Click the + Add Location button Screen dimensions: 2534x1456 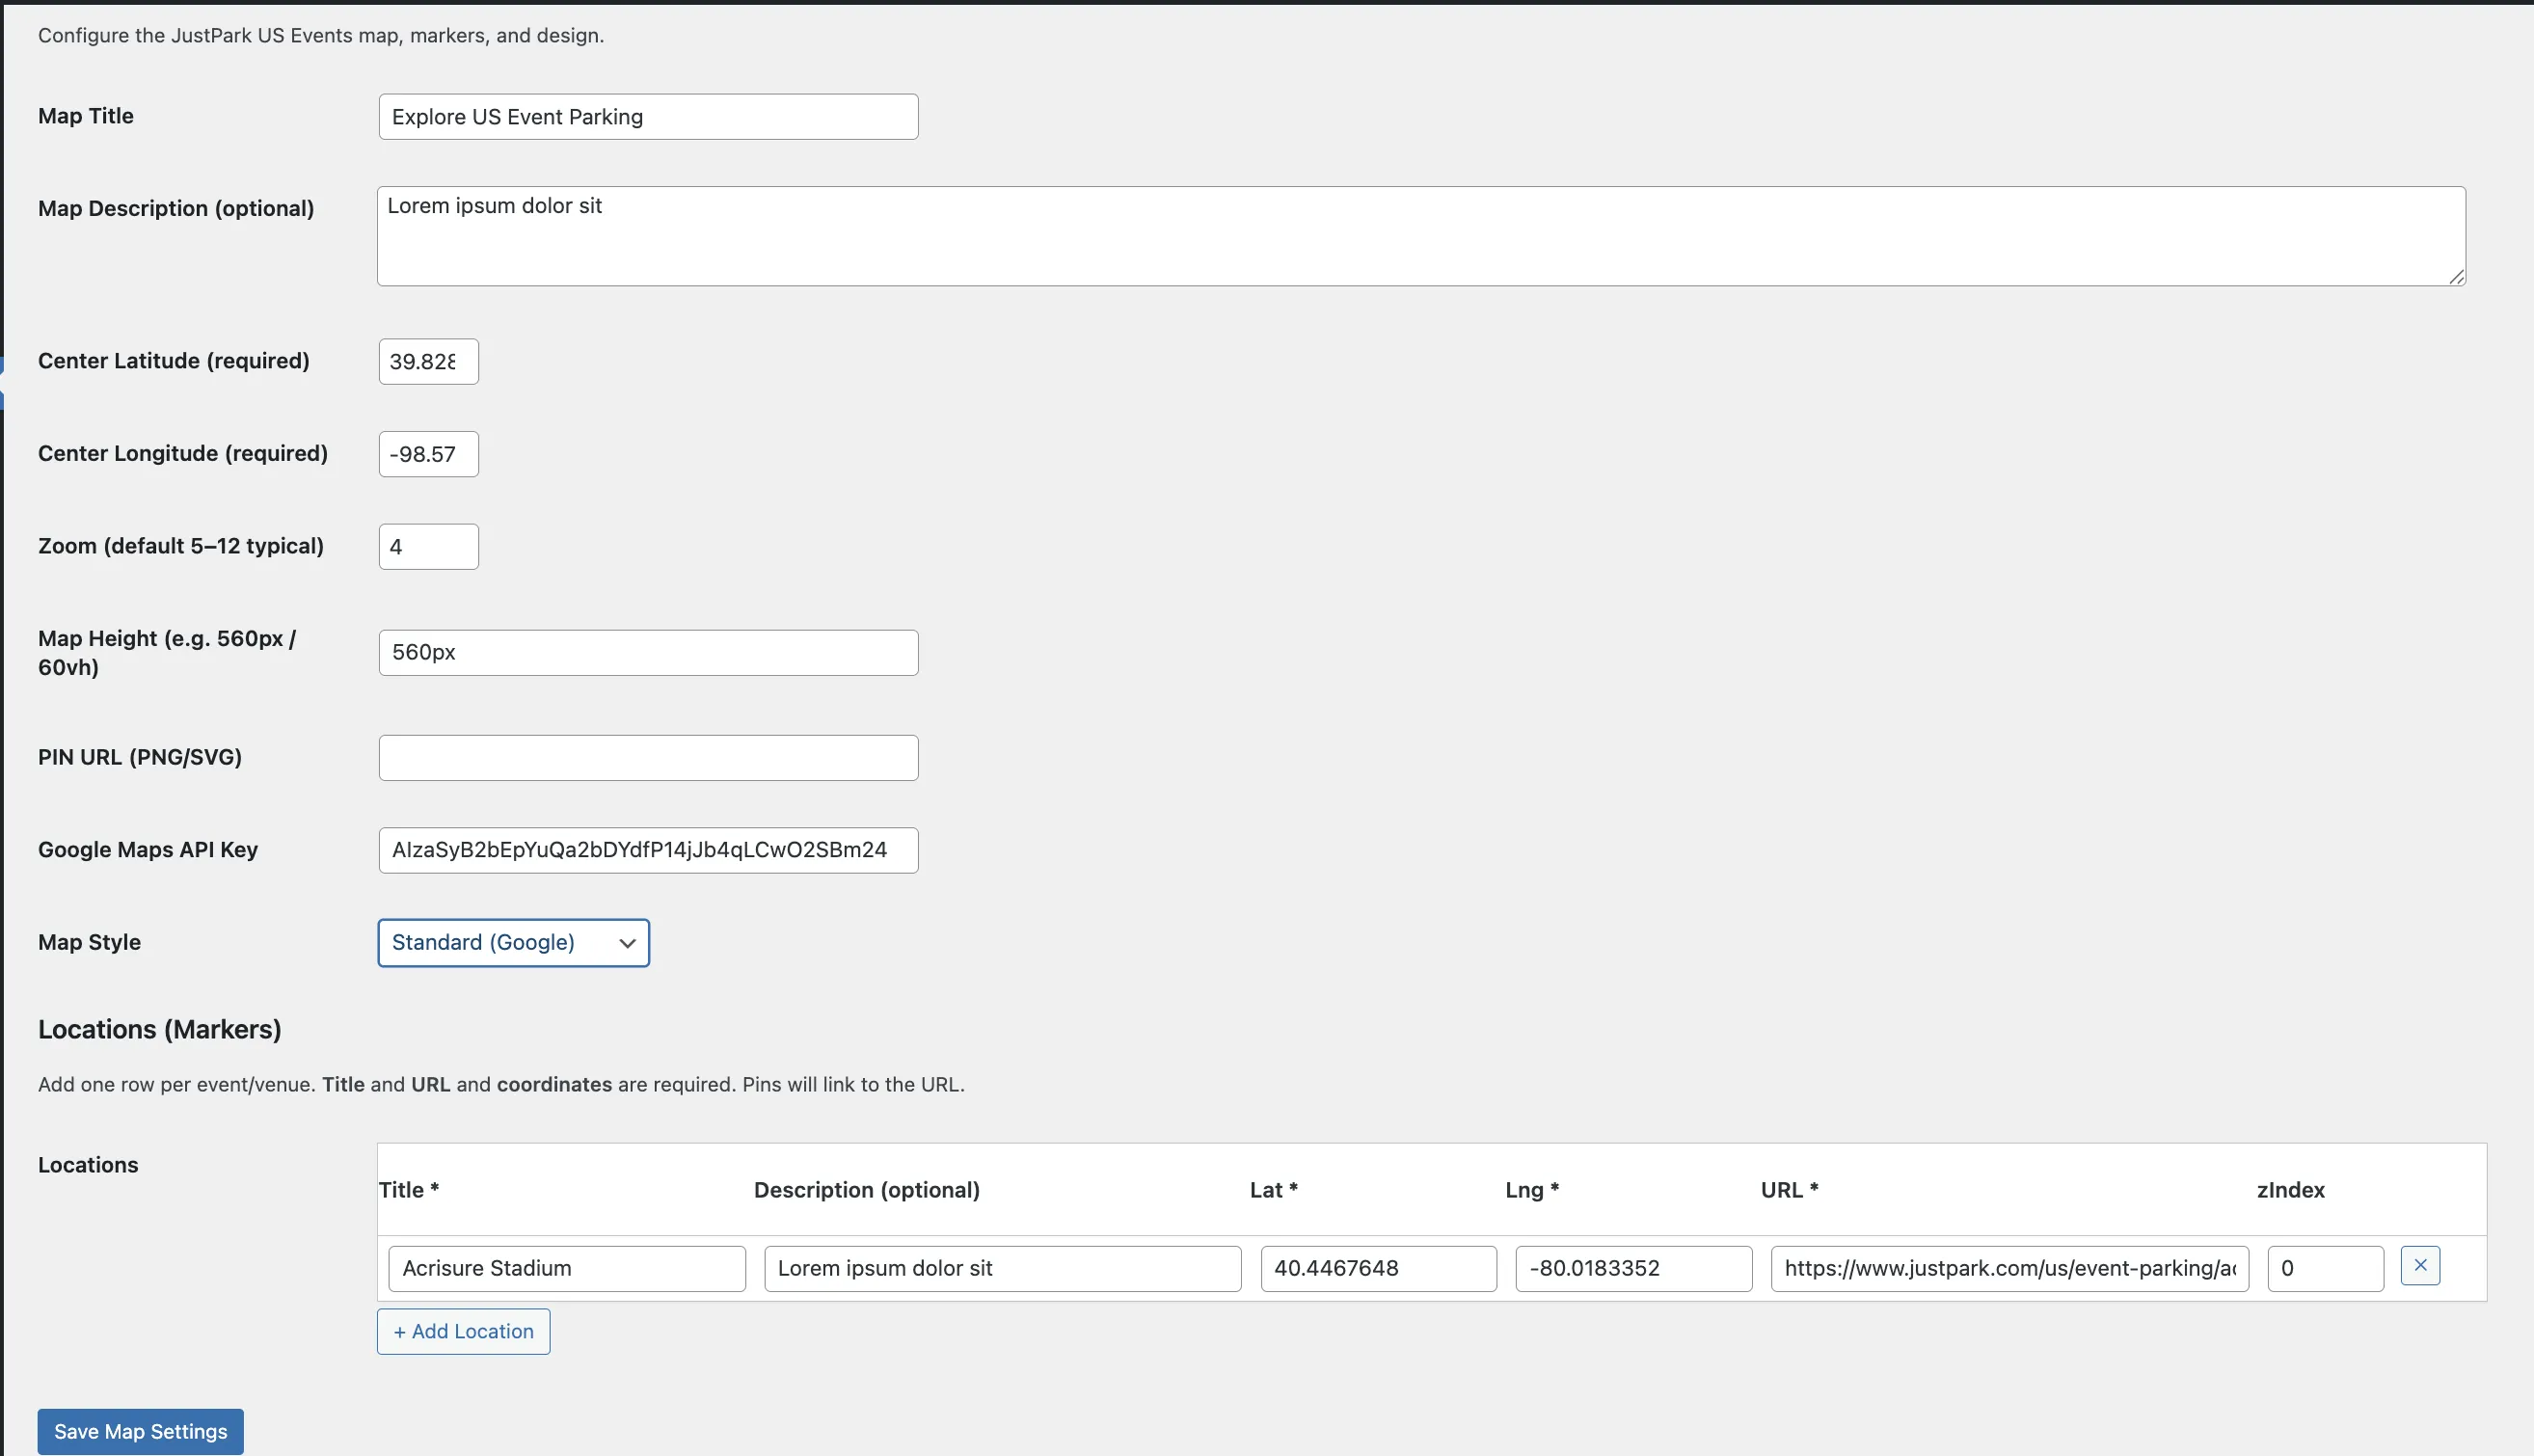(x=463, y=1331)
